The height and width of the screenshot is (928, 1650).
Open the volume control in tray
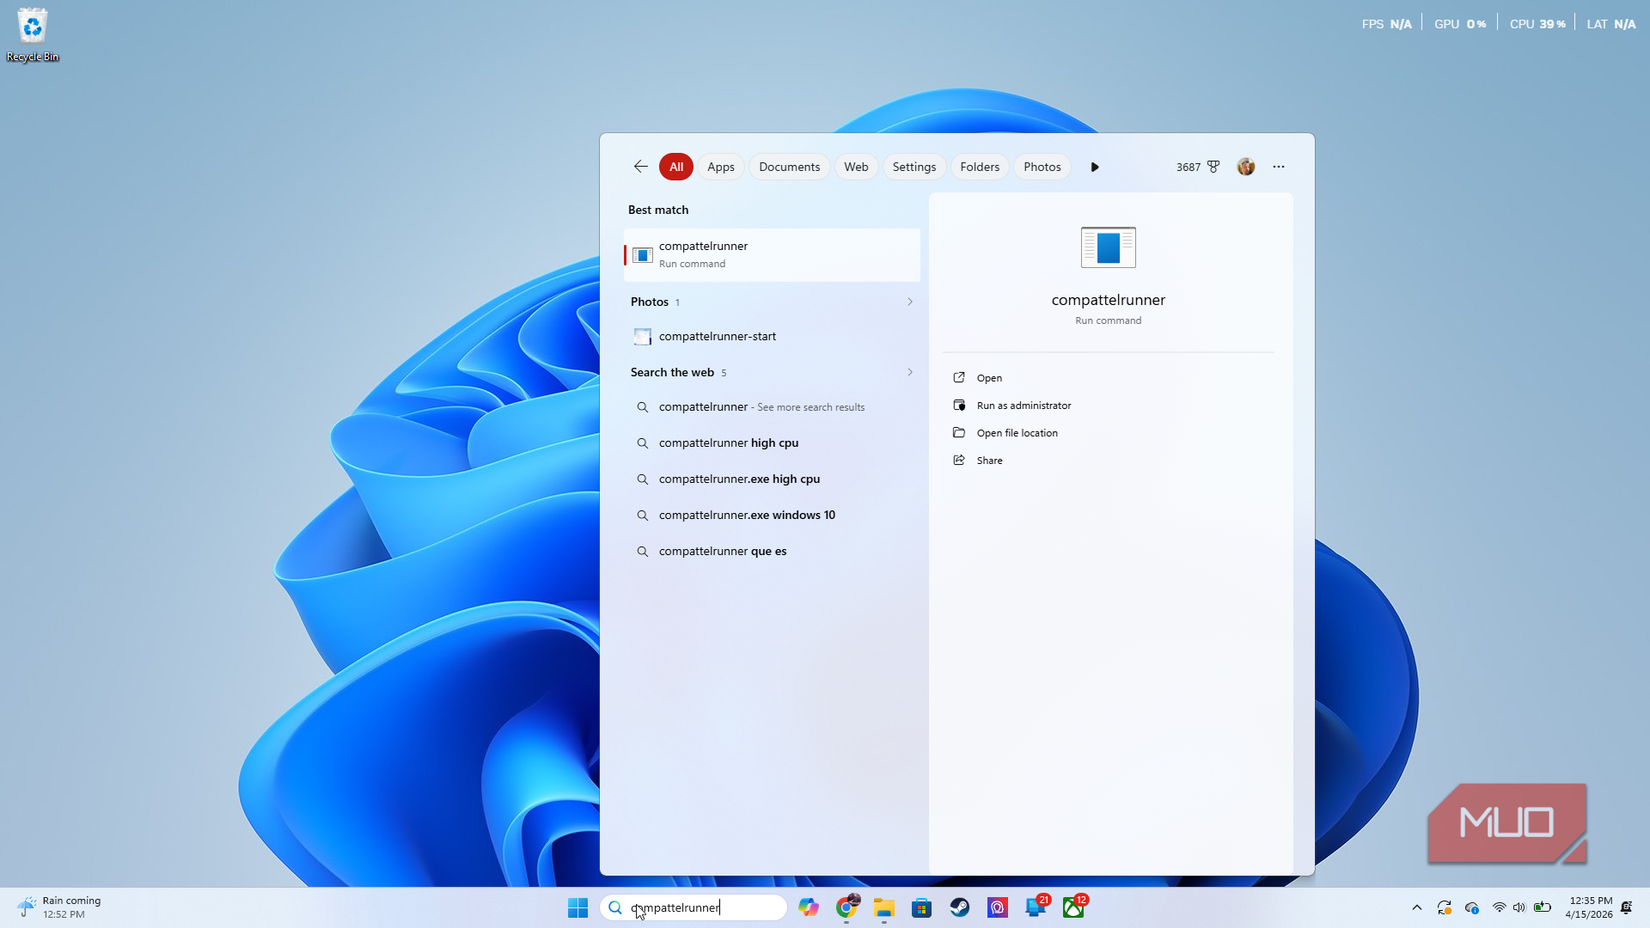(x=1520, y=907)
